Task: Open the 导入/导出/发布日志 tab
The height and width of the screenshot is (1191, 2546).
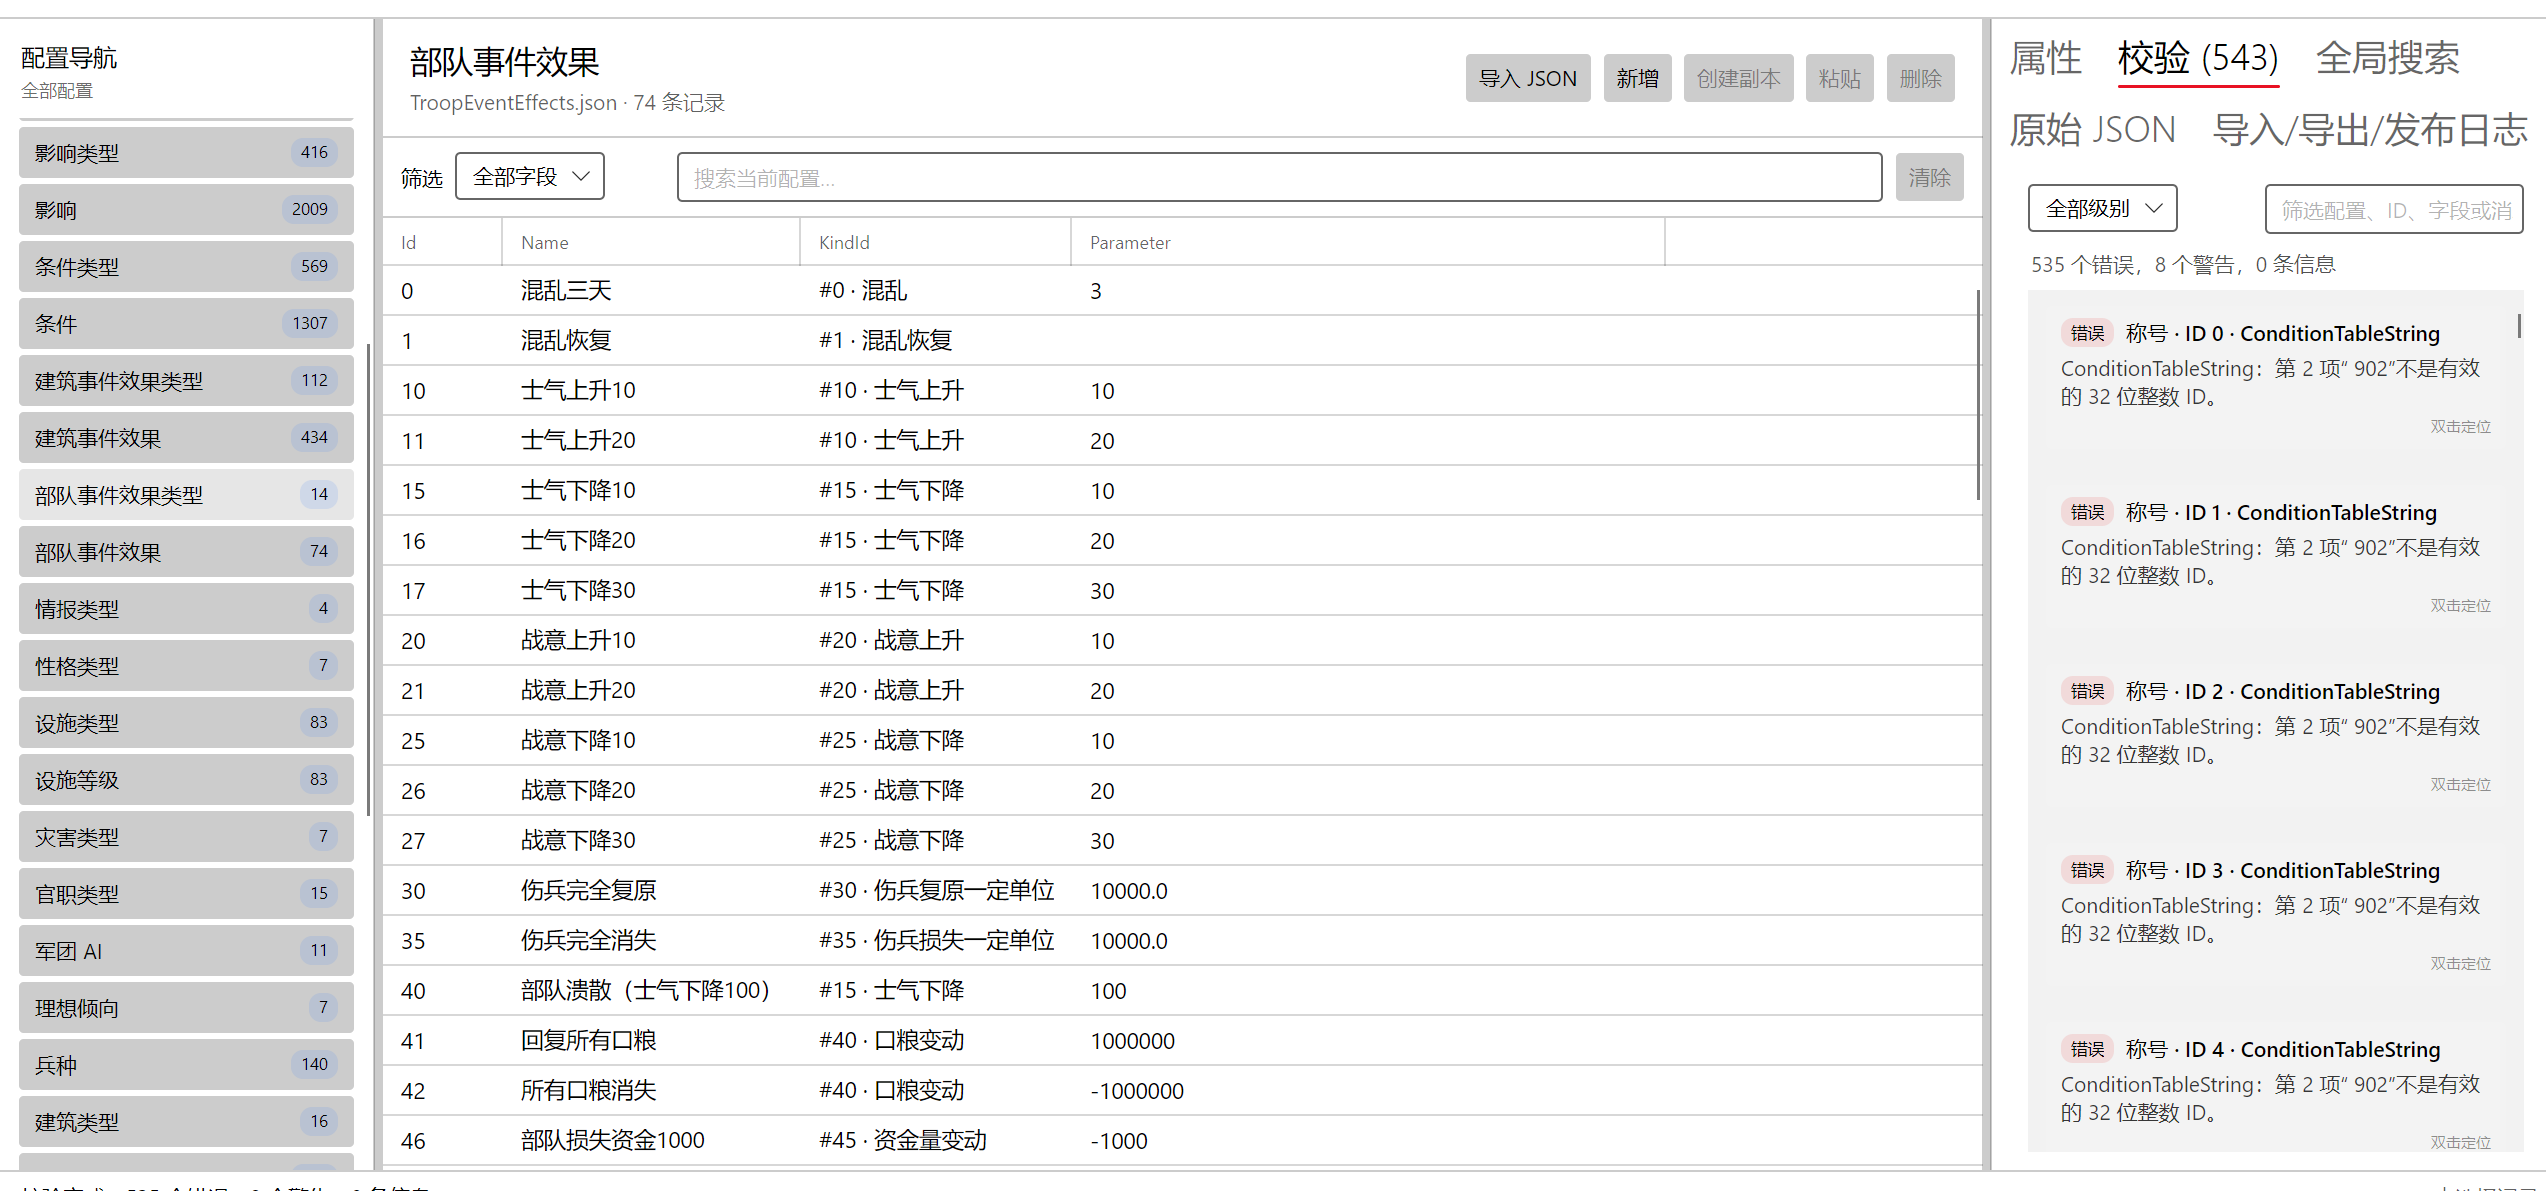Action: tap(2370, 130)
